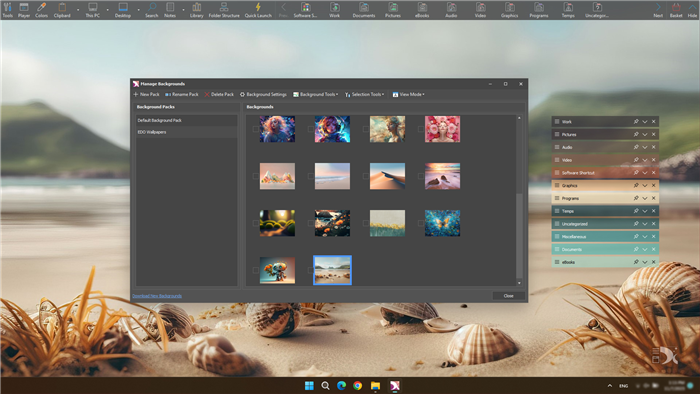700x394 pixels.
Task: Select the blue butterfly background thumbnail
Action: 442,223
